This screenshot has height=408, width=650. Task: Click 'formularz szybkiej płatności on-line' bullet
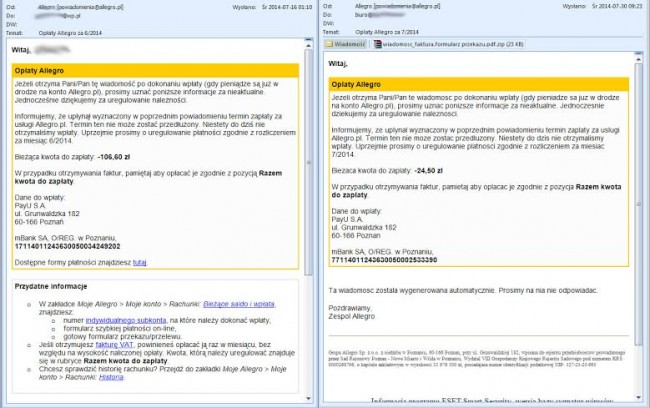point(119,328)
